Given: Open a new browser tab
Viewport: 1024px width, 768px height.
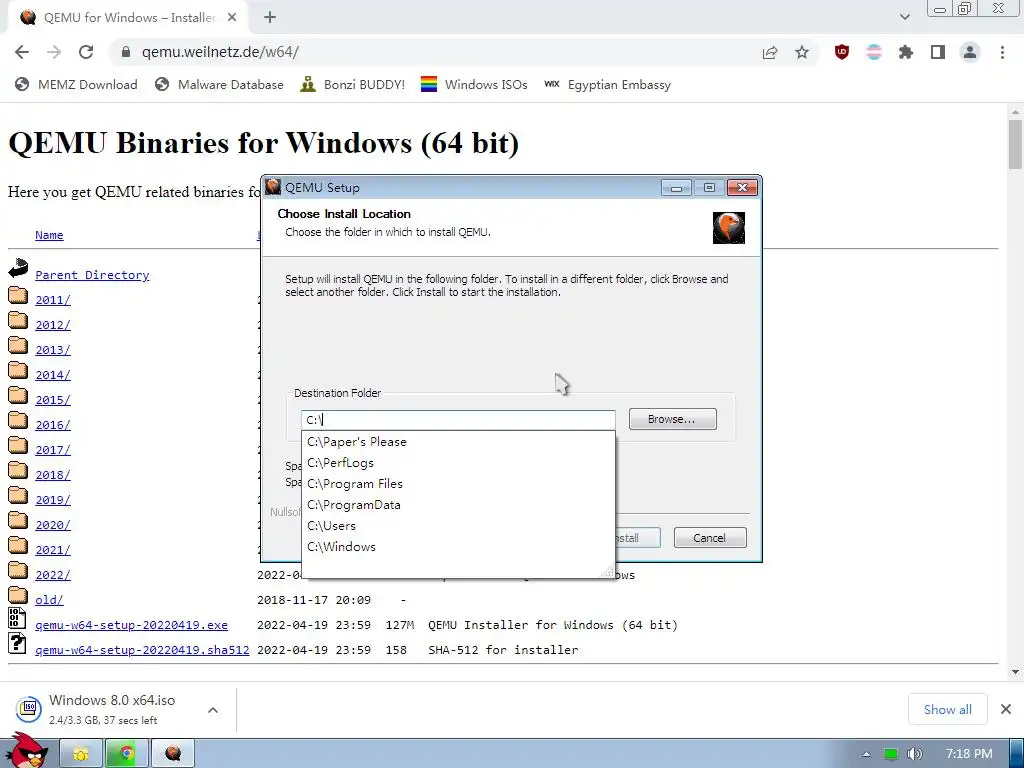Looking at the screenshot, I should (270, 18).
